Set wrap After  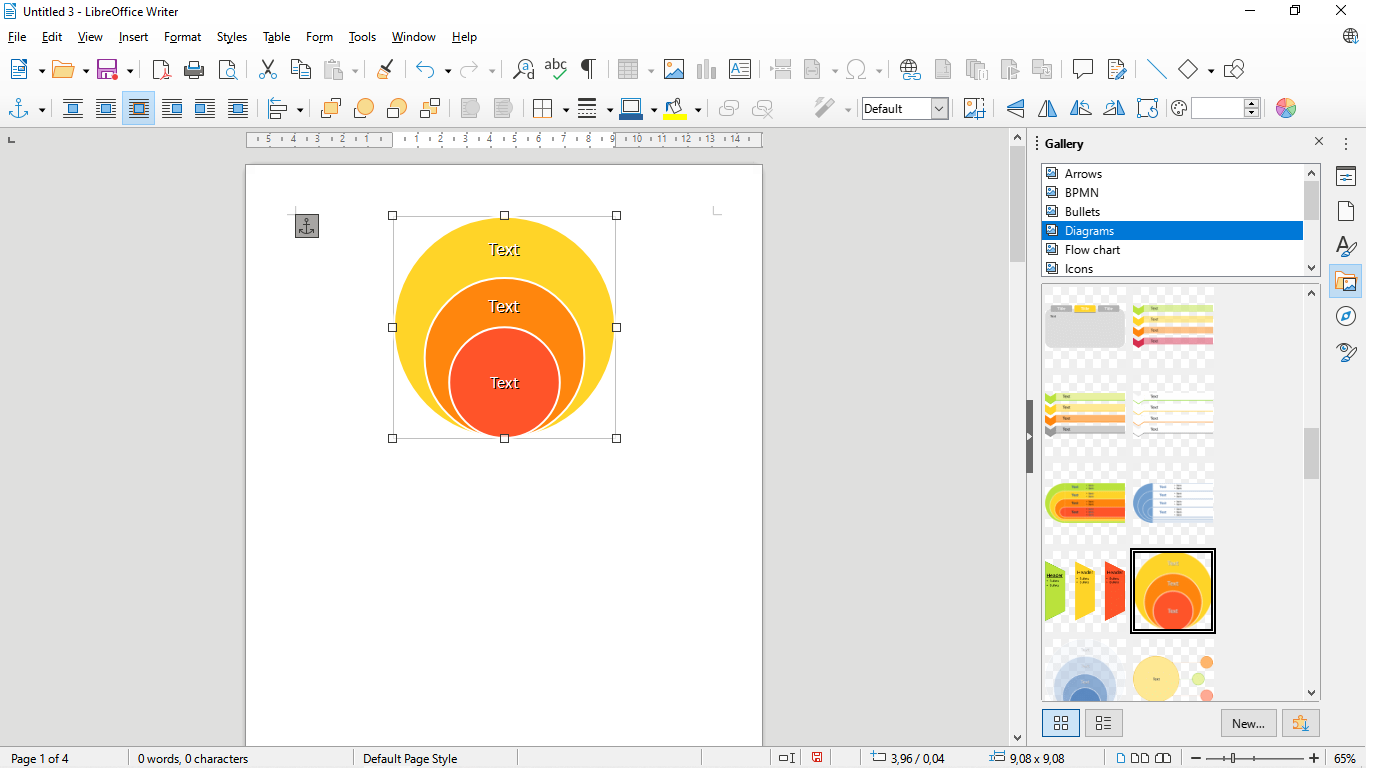click(x=205, y=108)
